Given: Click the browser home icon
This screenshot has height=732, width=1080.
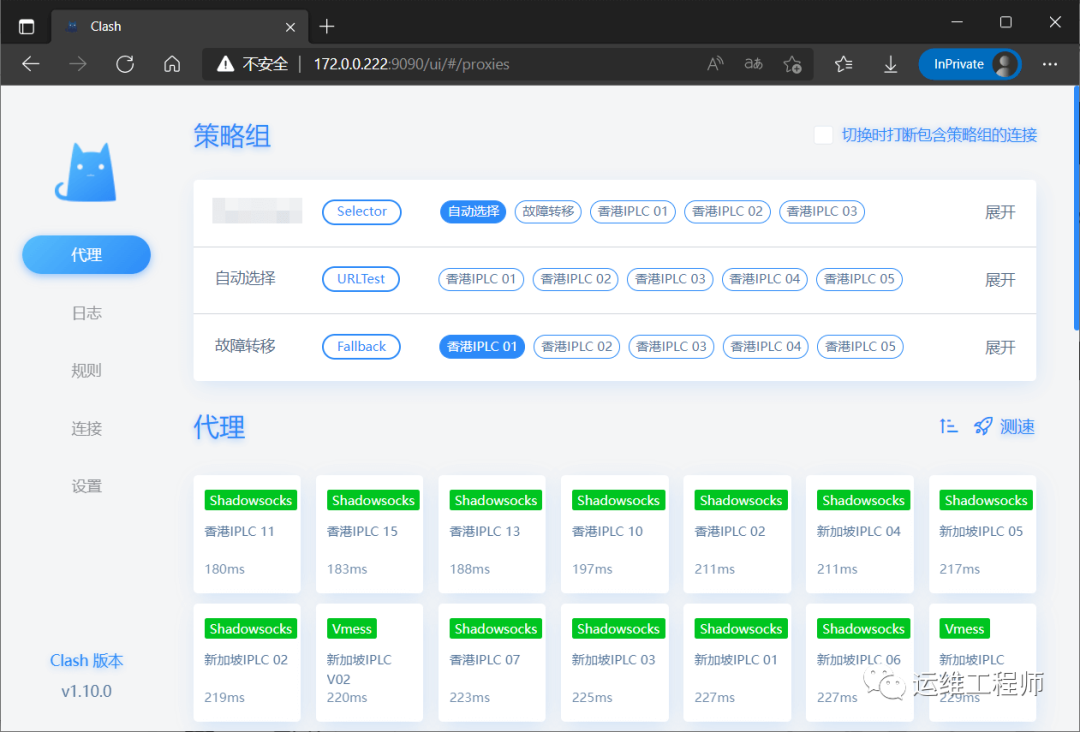Looking at the screenshot, I should coord(171,63).
